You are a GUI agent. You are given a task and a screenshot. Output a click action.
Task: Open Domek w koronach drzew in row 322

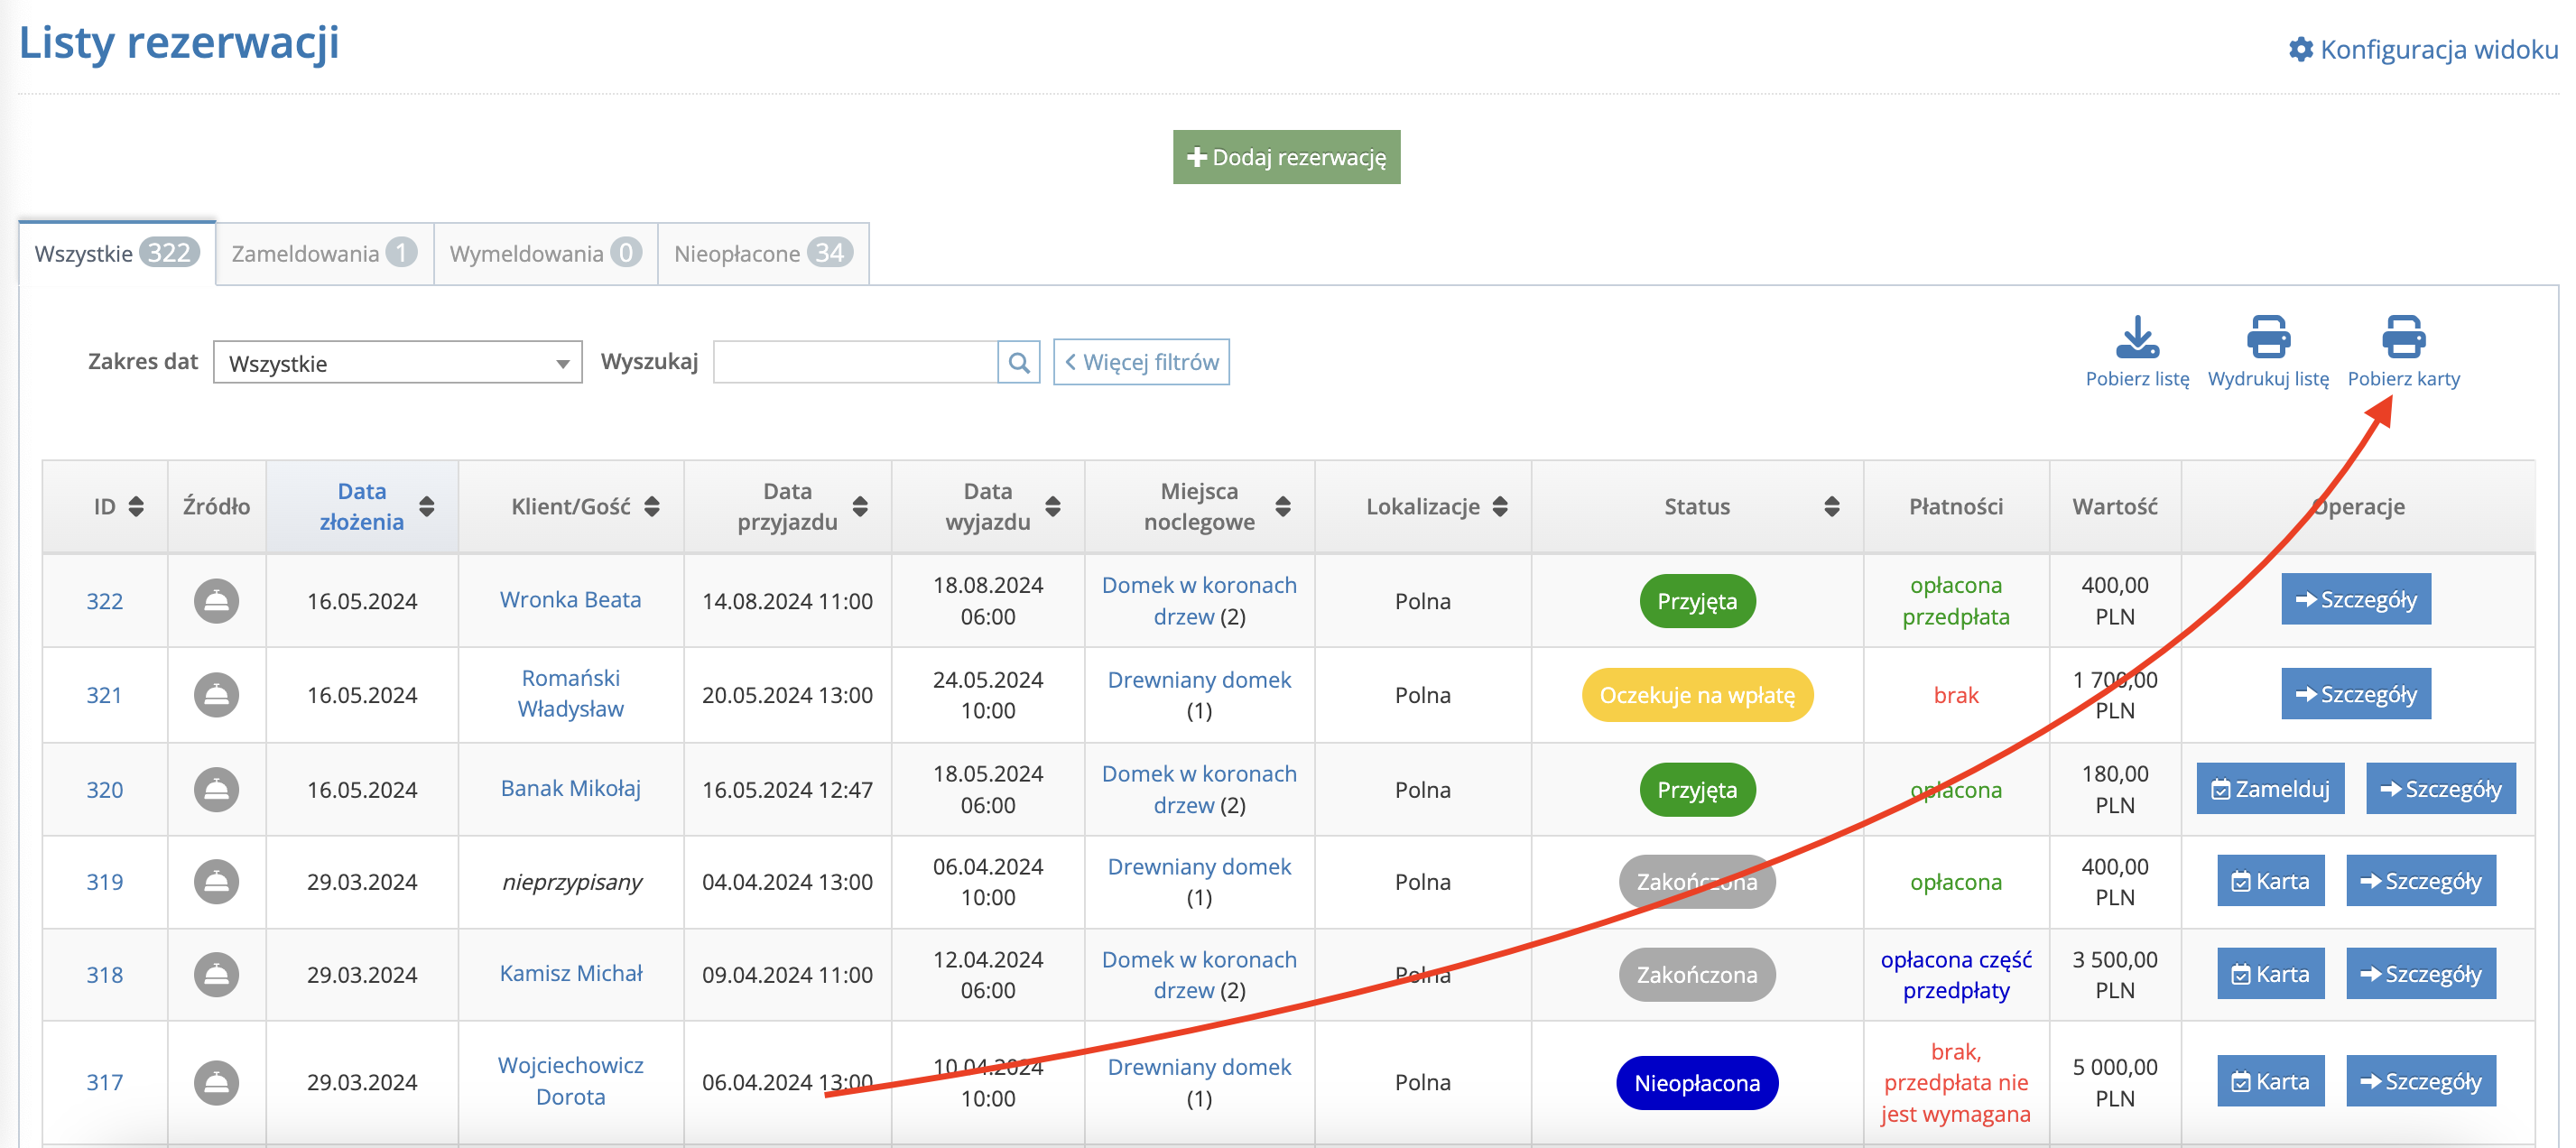pyautogui.click(x=1199, y=601)
